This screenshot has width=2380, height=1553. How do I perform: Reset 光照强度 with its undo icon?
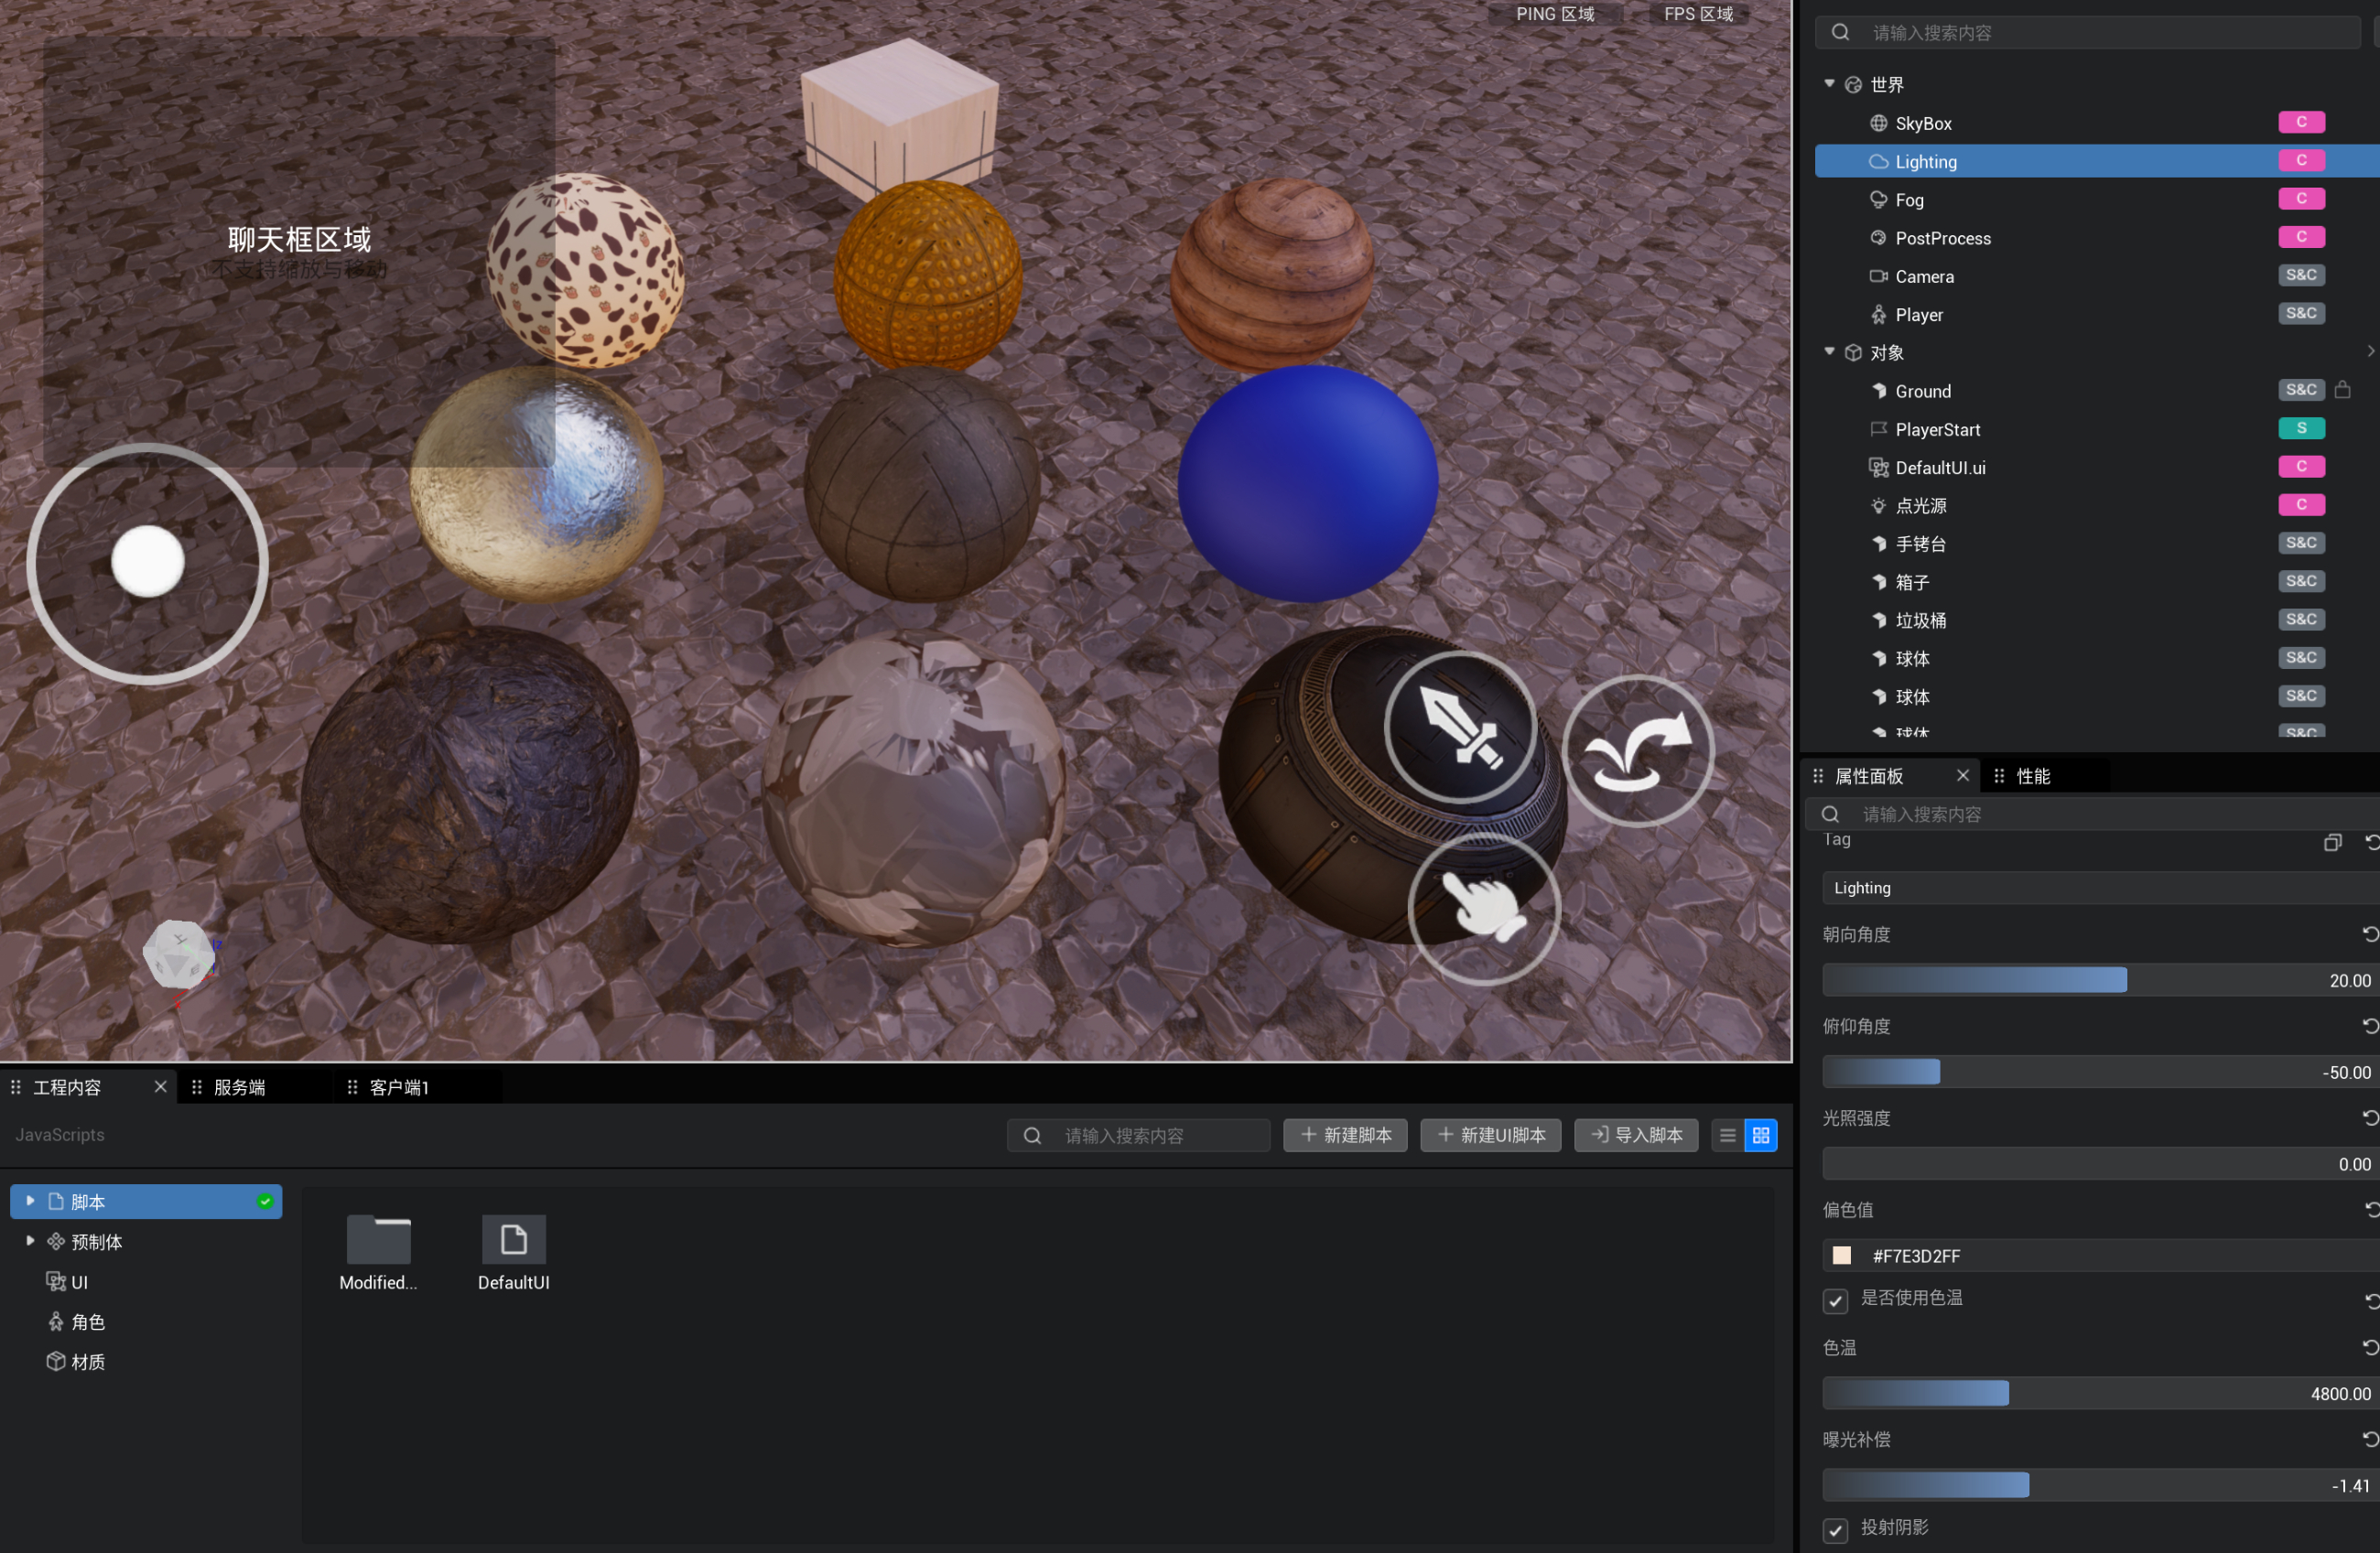pyautogui.click(x=2370, y=1118)
